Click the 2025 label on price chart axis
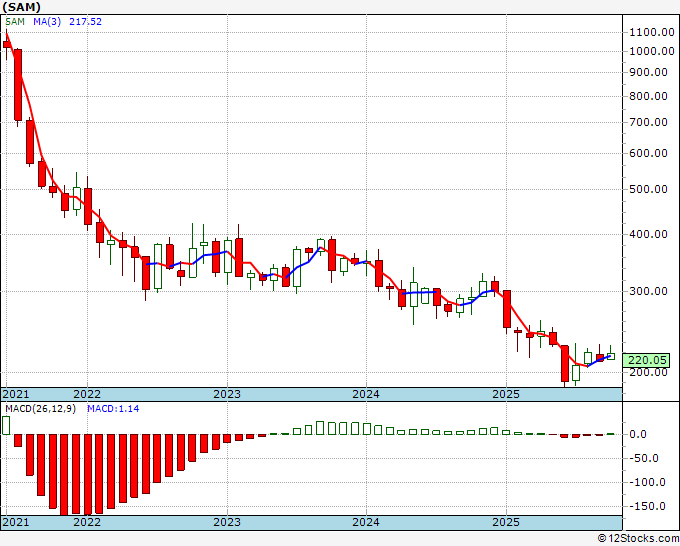This screenshot has width=680, height=546. coord(506,394)
